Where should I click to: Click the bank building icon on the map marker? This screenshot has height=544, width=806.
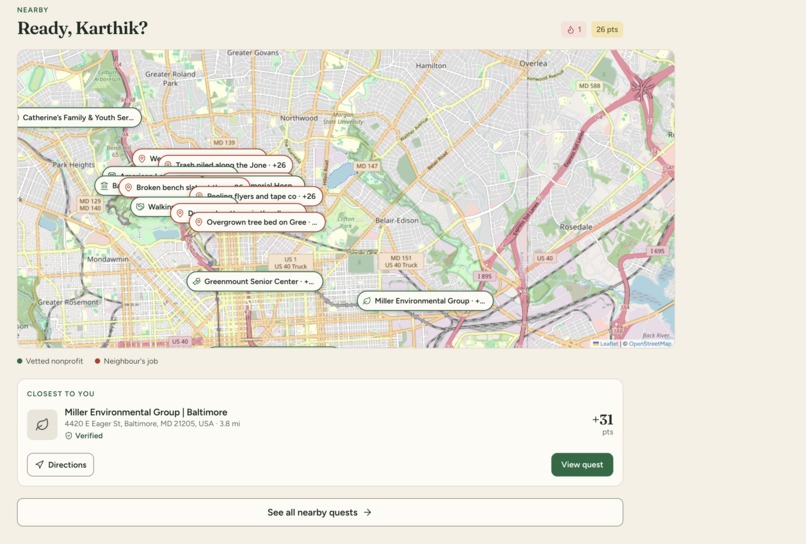click(x=104, y=186)
